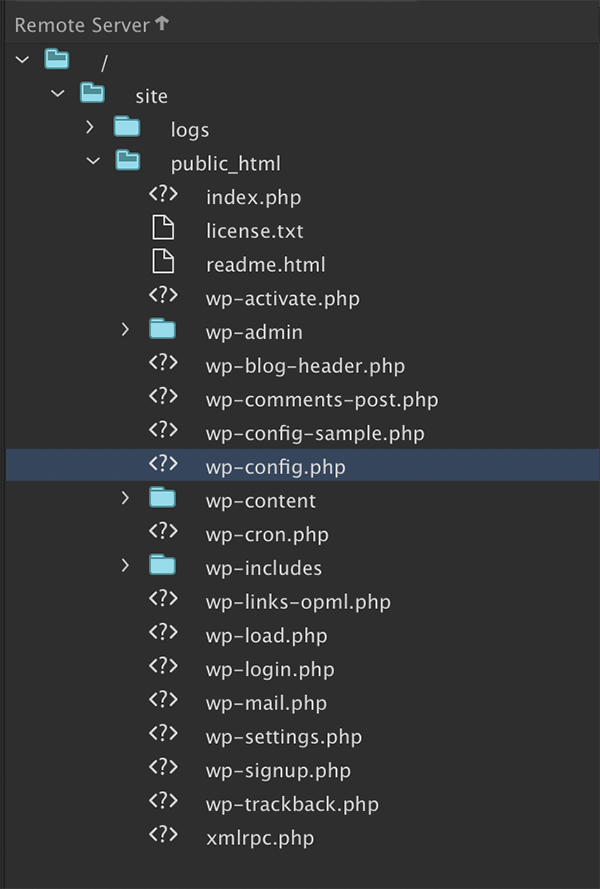Click the logs folder icon
600x889 pixels.
pyautogui.click(x=127, y=129)
